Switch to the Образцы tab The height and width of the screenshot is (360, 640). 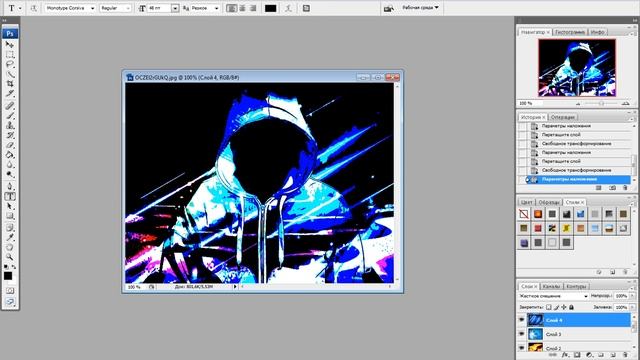(549, 202)
